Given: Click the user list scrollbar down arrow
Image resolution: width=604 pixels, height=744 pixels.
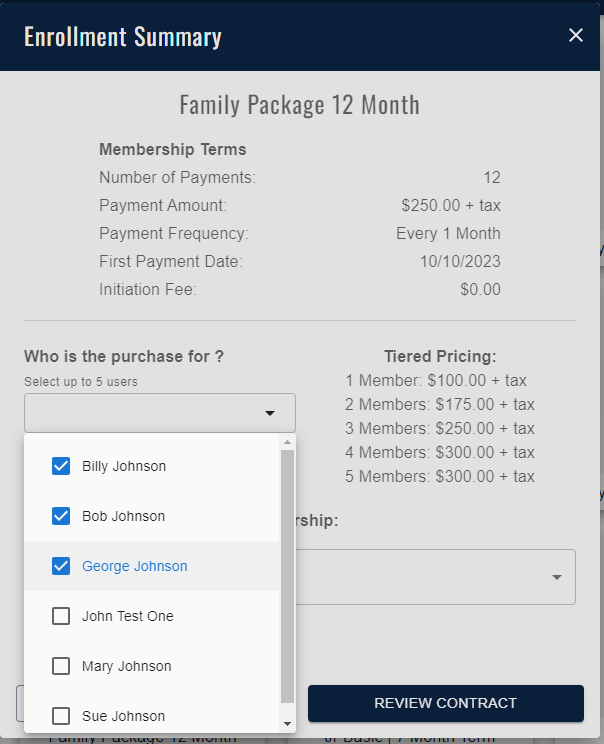Looking at the screenshot, I should tap(288, 723).
